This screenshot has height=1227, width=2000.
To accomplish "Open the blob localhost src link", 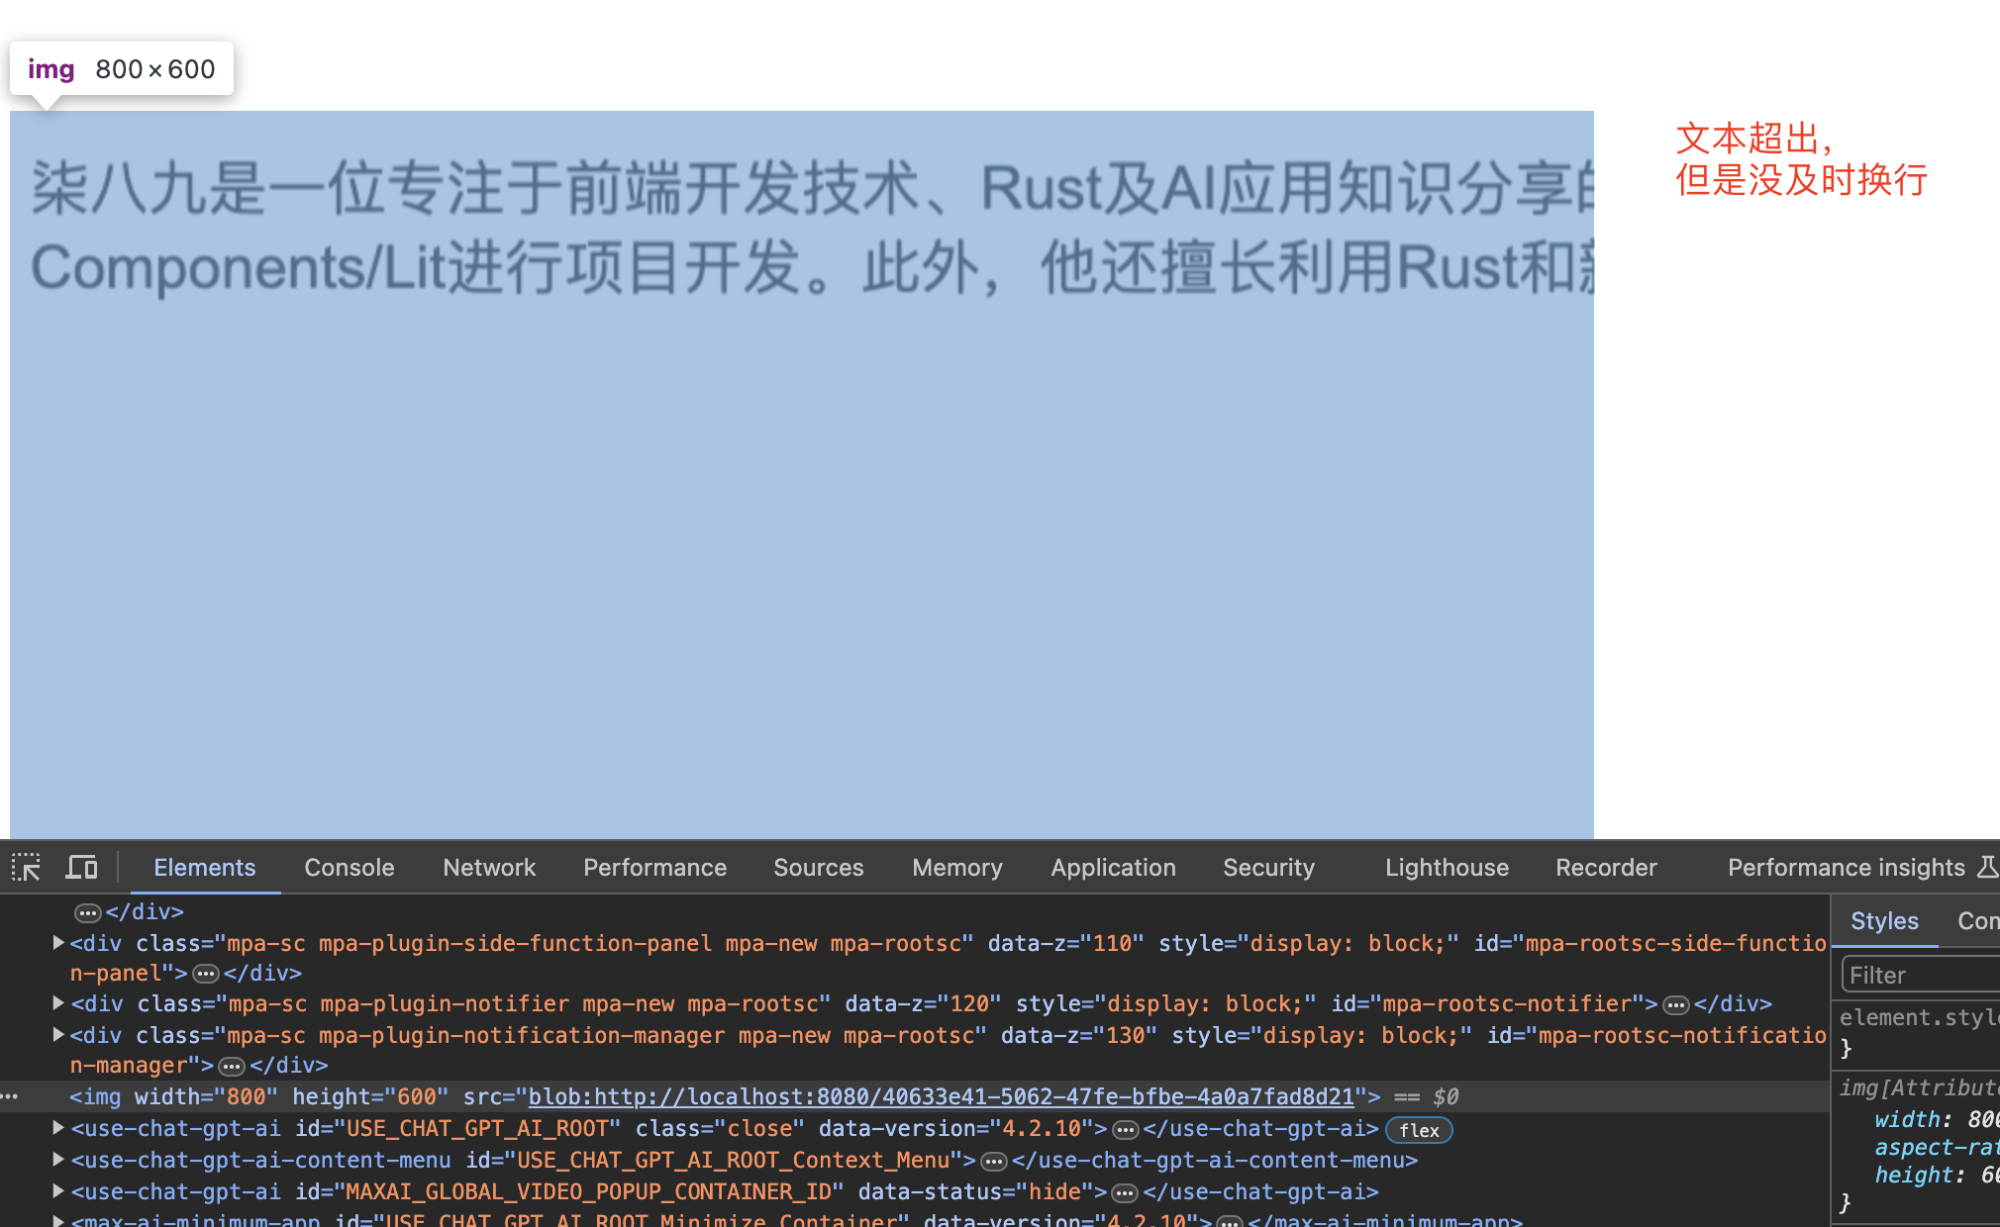I will pos(940,1097).
